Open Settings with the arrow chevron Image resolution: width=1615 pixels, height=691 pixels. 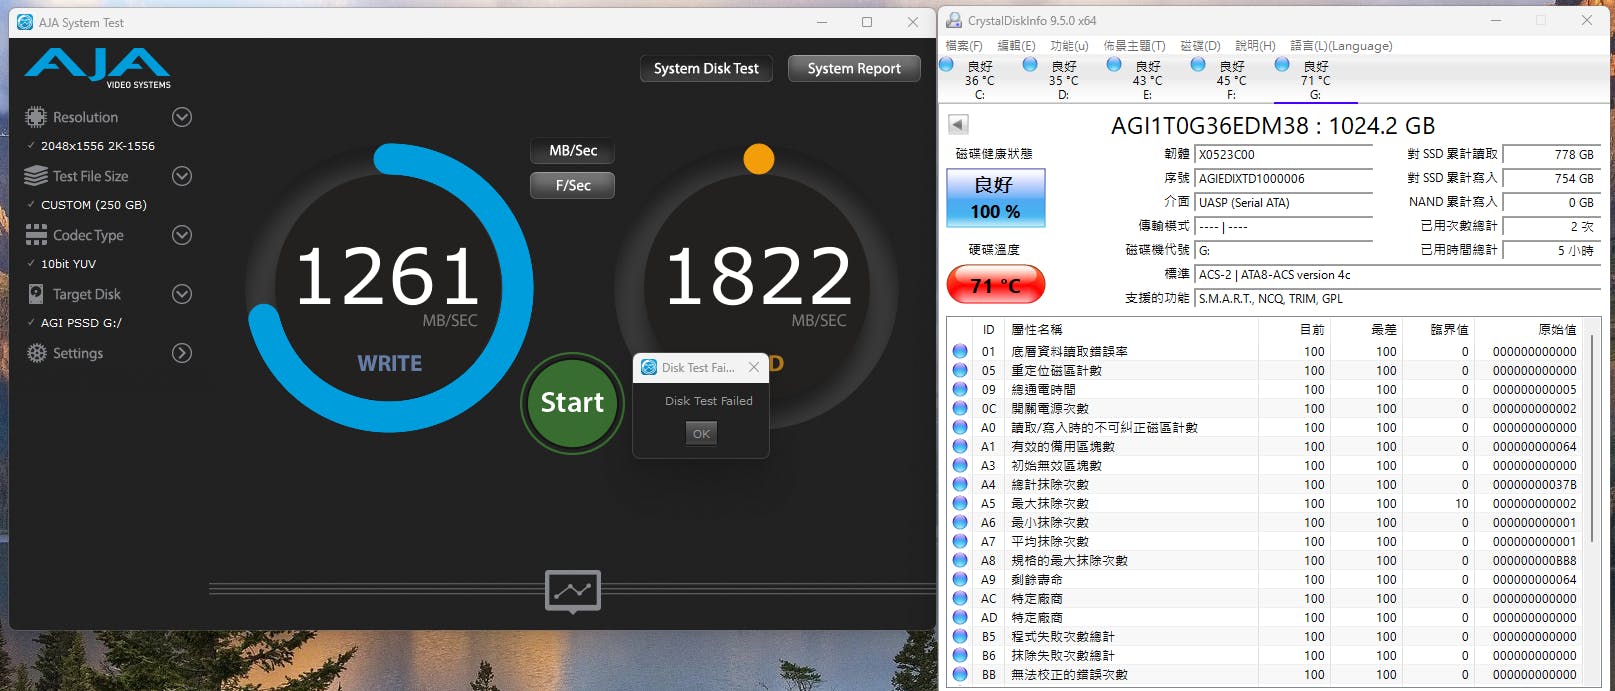(182, 353)
